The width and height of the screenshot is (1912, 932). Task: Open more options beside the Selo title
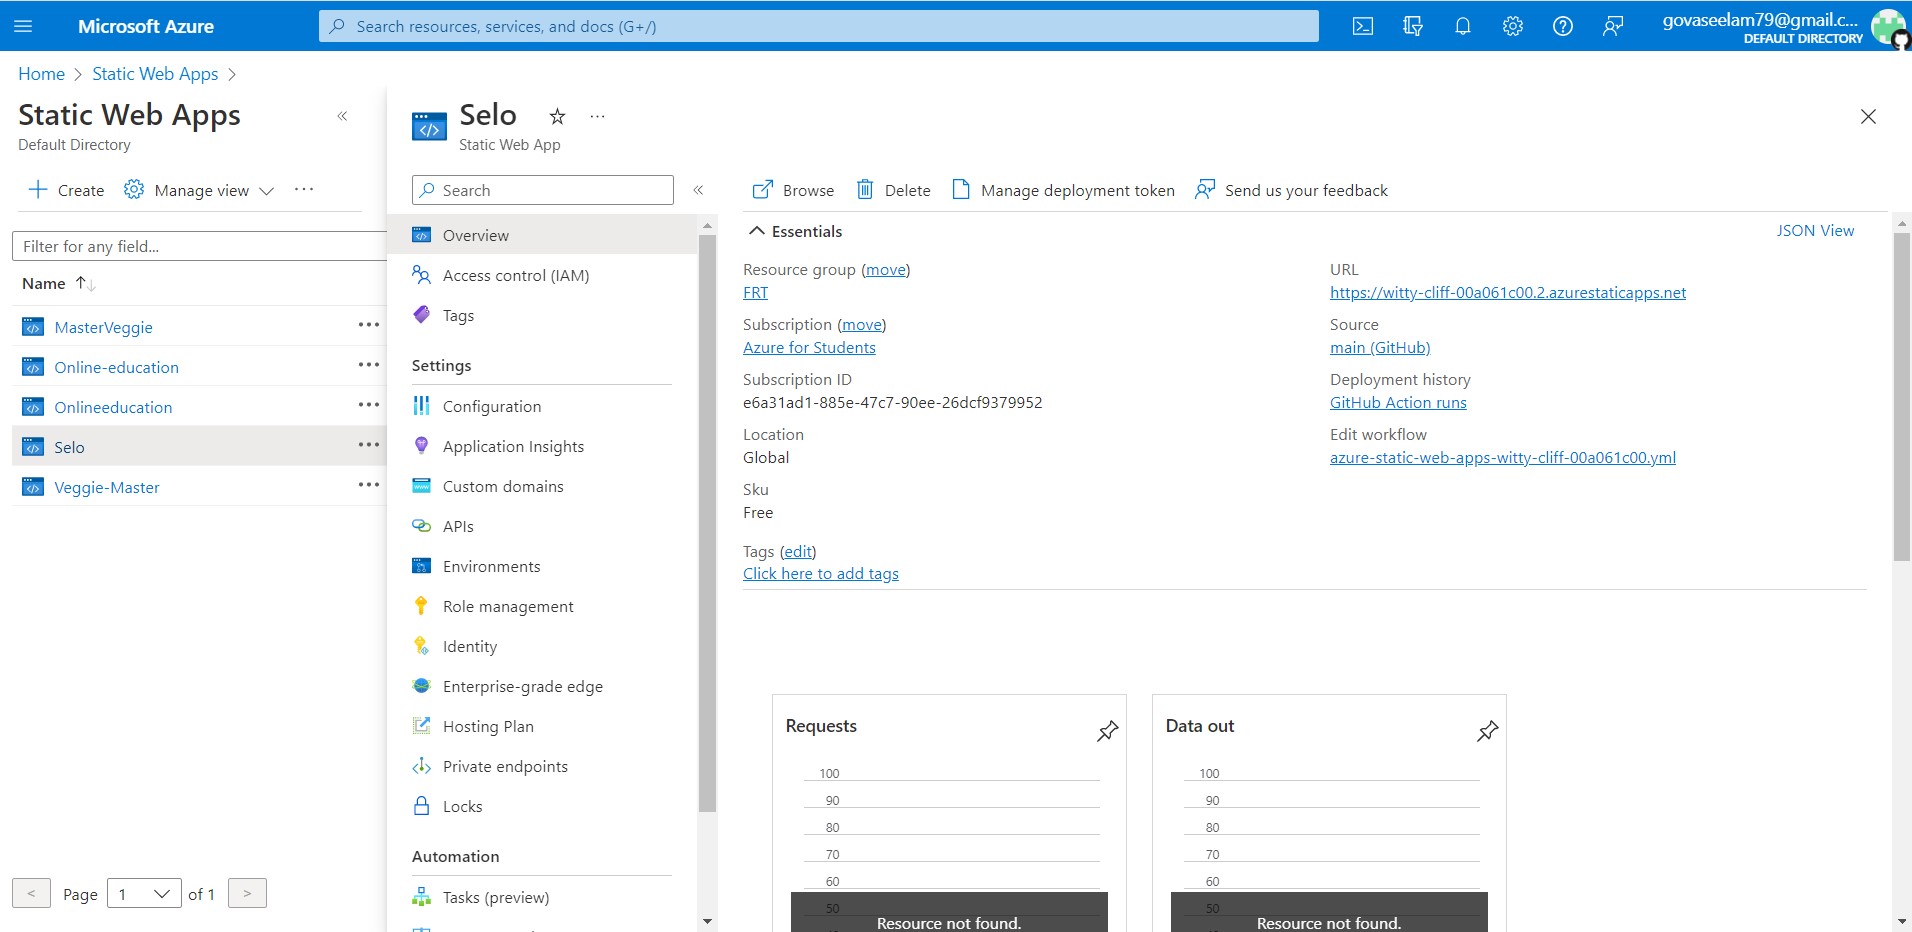597,116
